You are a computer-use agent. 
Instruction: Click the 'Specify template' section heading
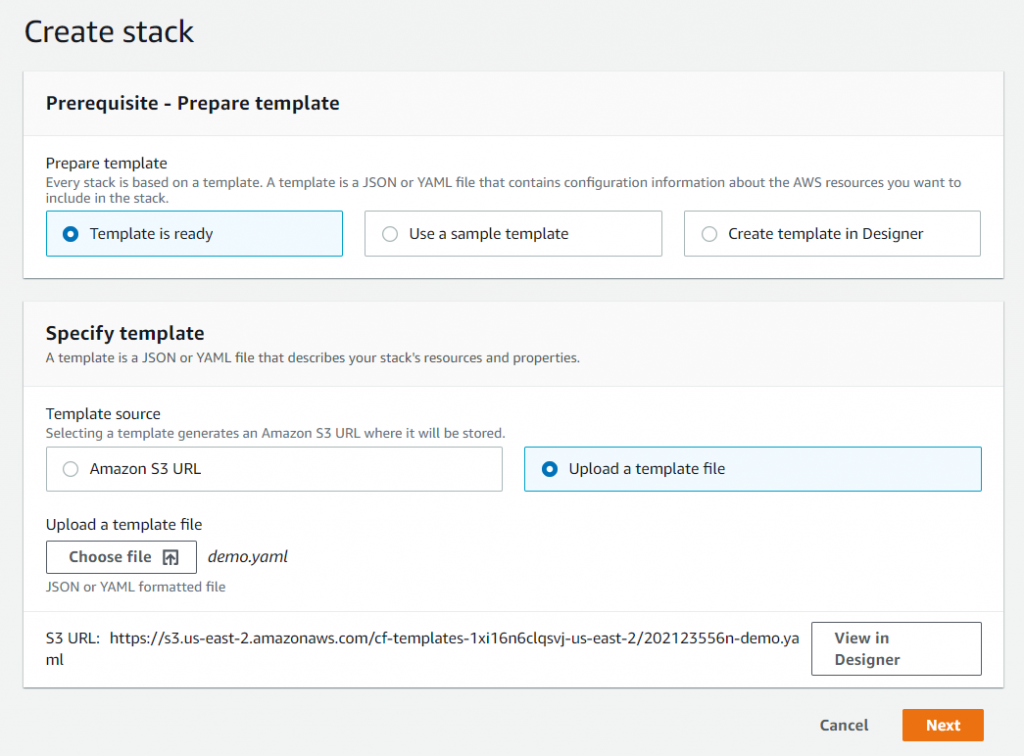coord(125,333)
